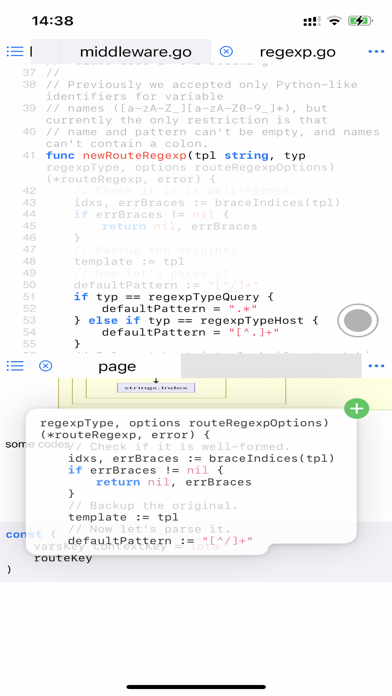Tap the gray circular floating button
Viewport: 392px width, 696px height.
point(358,320)
